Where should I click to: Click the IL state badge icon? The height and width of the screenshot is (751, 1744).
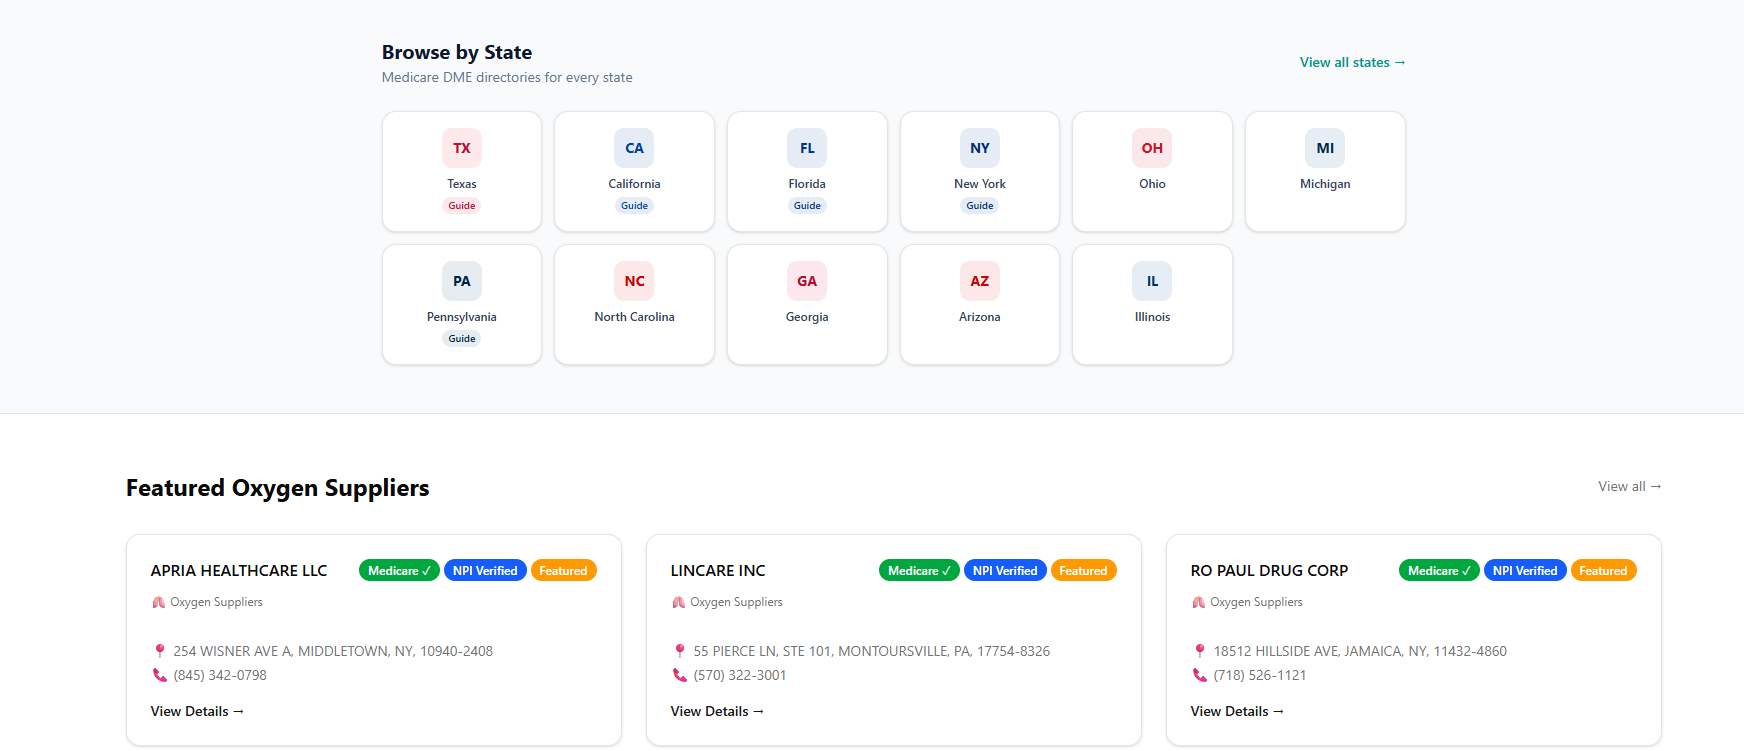1152,281
